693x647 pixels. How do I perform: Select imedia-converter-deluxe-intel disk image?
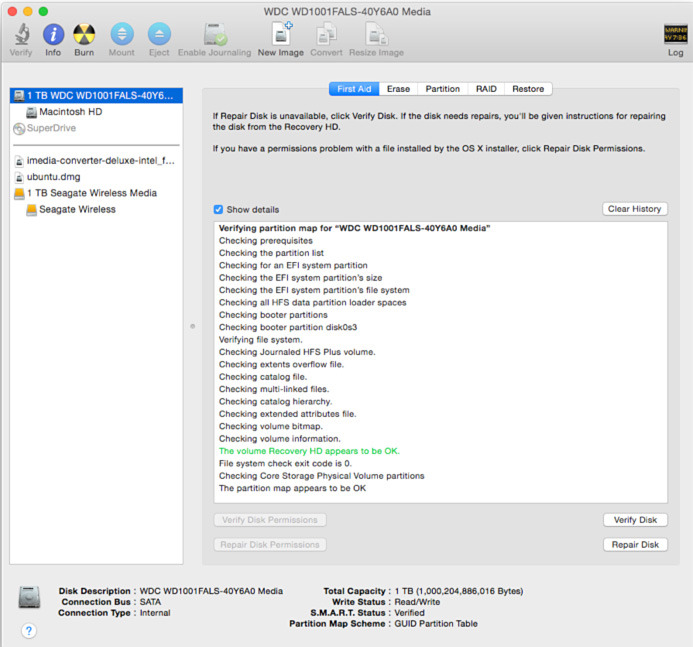(x=96, y=161)
